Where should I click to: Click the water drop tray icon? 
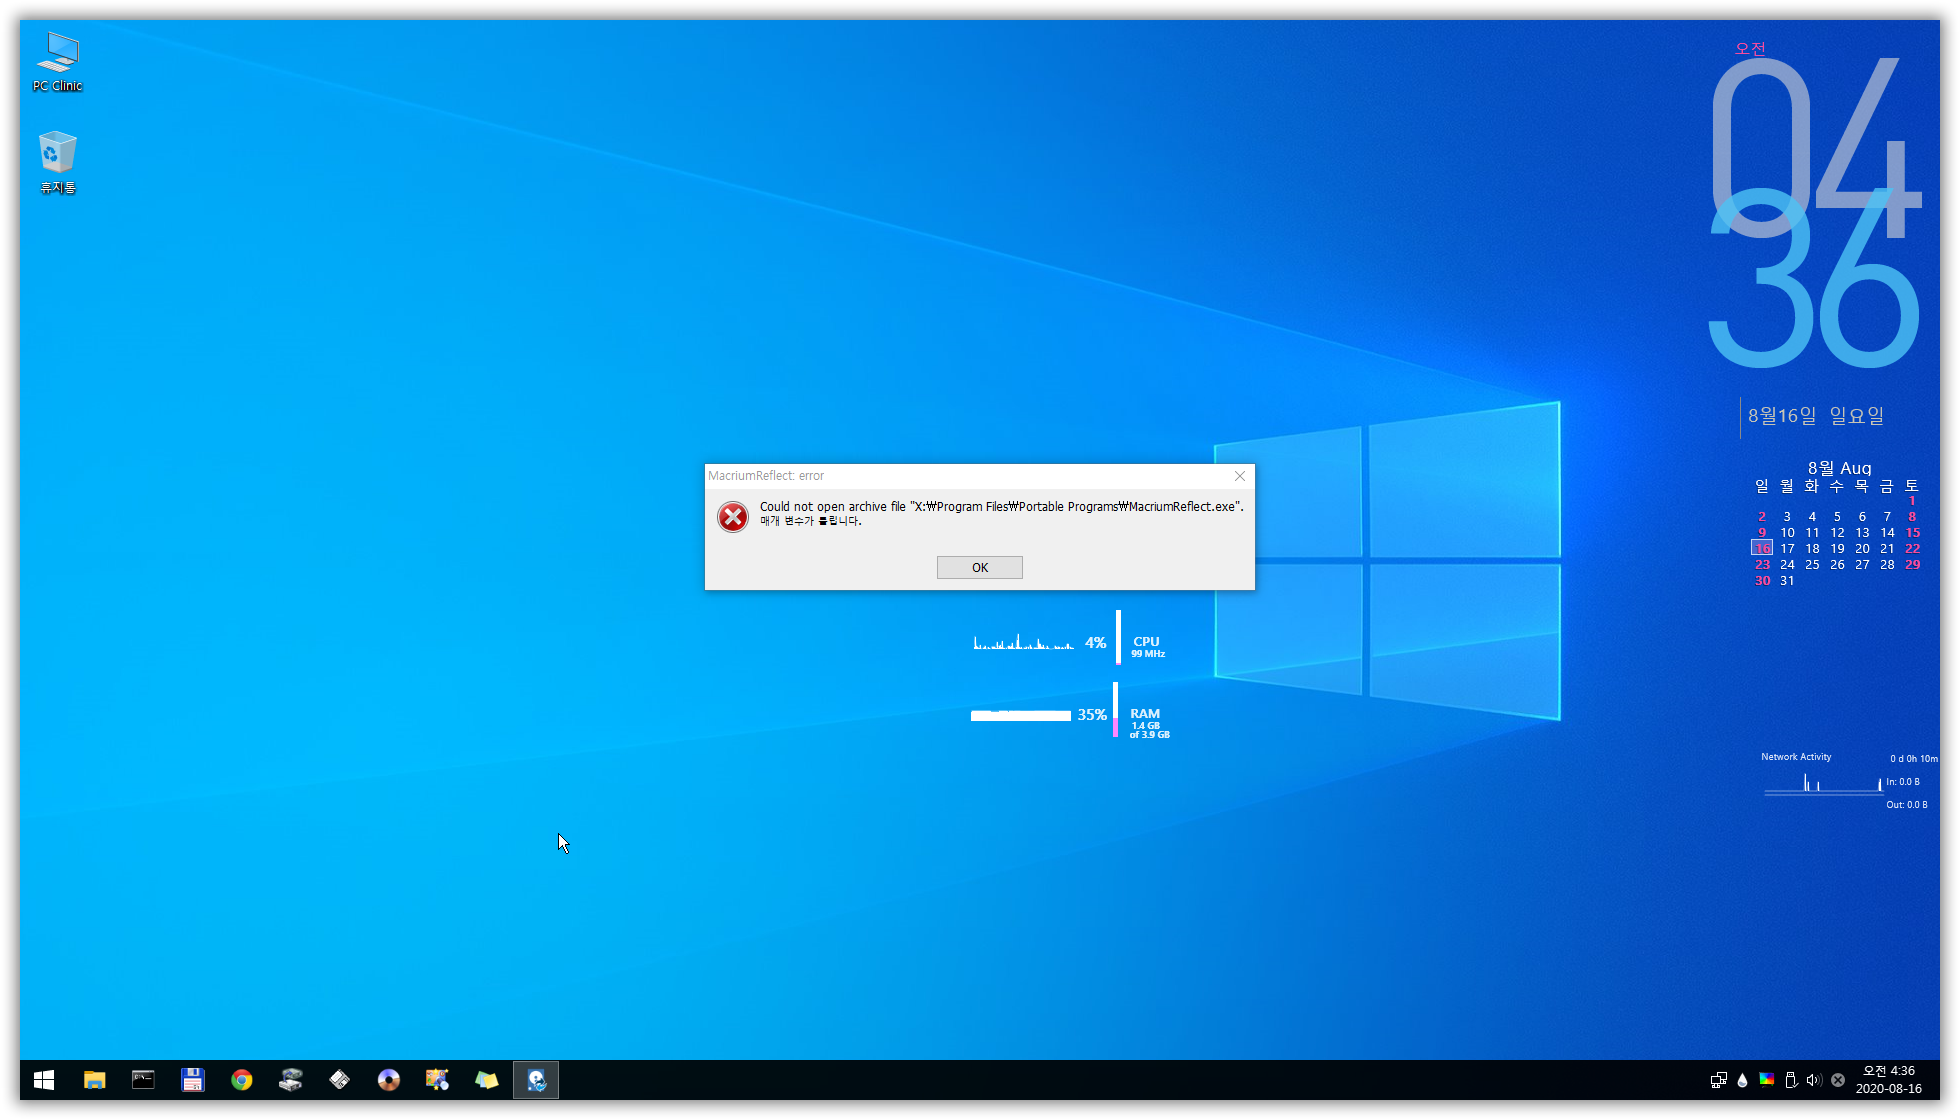click(x=1742, y=1080)
